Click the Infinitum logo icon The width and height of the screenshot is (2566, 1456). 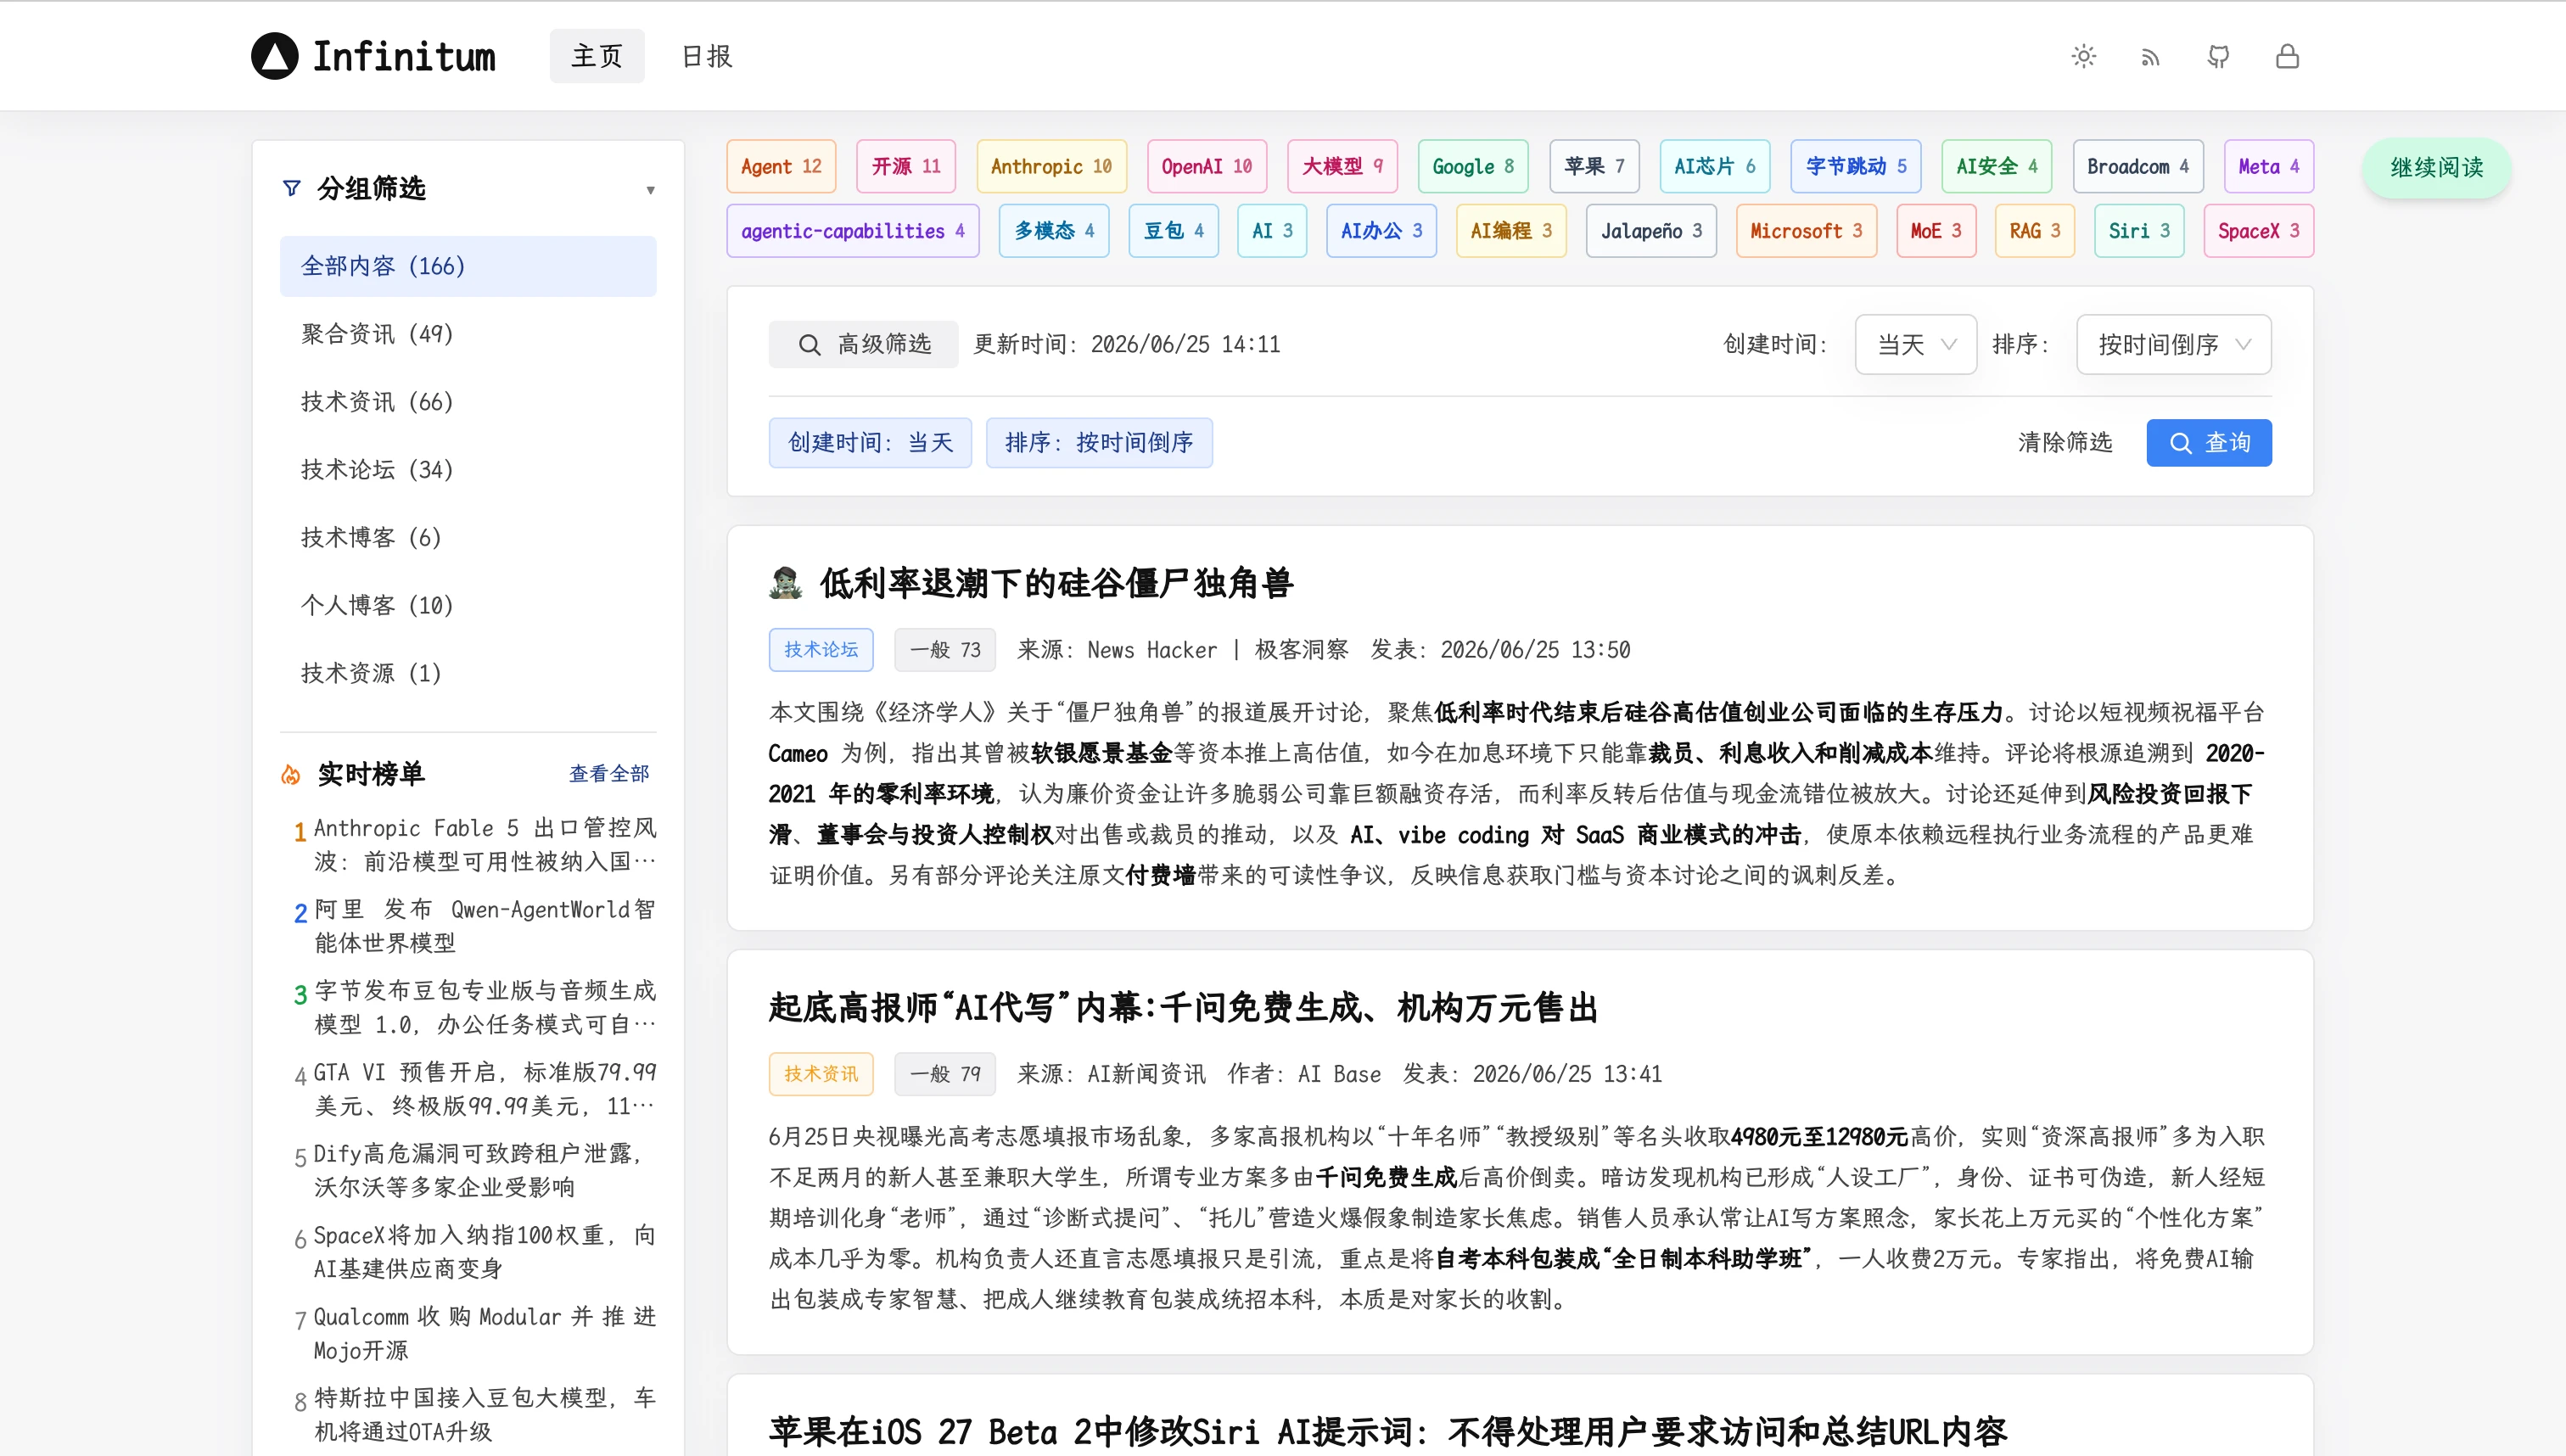tap(274, 56)
